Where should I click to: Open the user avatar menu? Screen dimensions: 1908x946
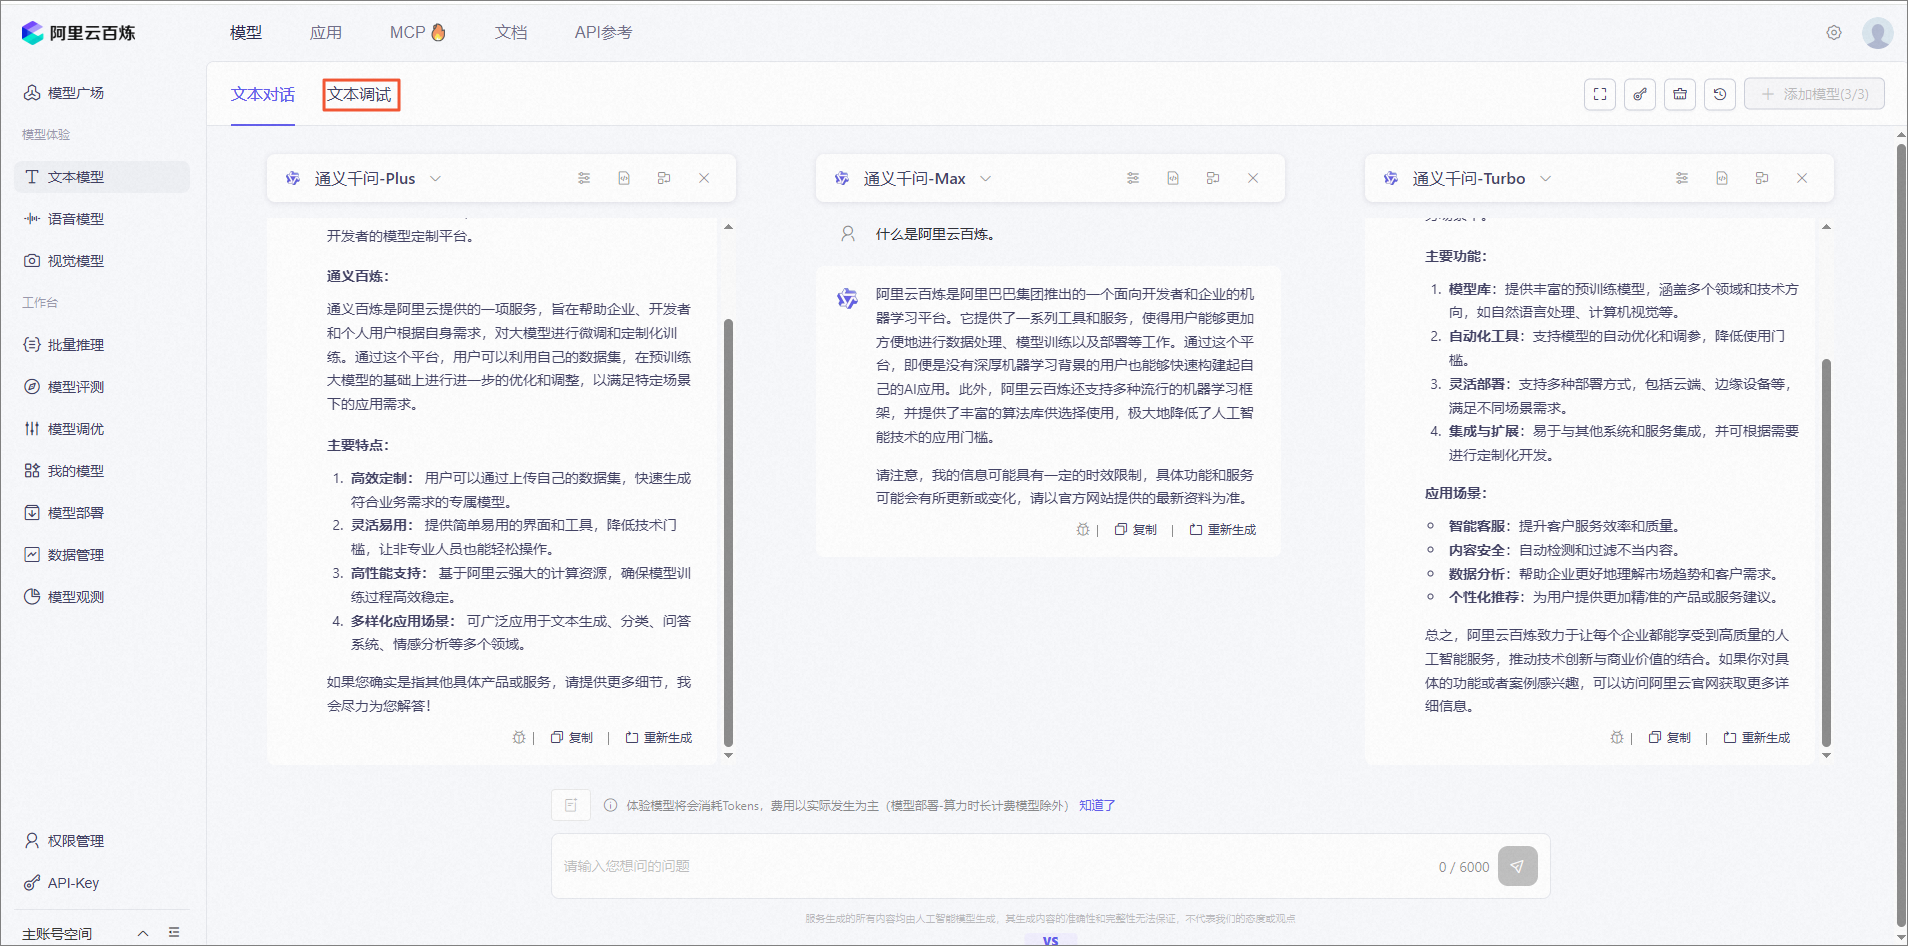point(1877,33)
